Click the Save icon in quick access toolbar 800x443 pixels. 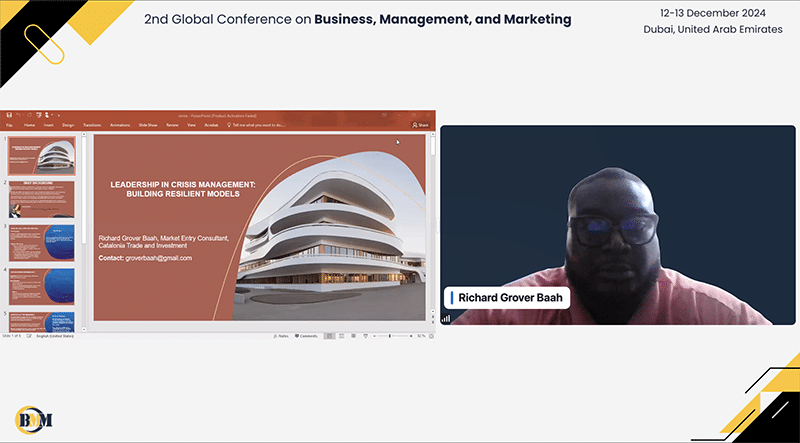tap(10, 115)
